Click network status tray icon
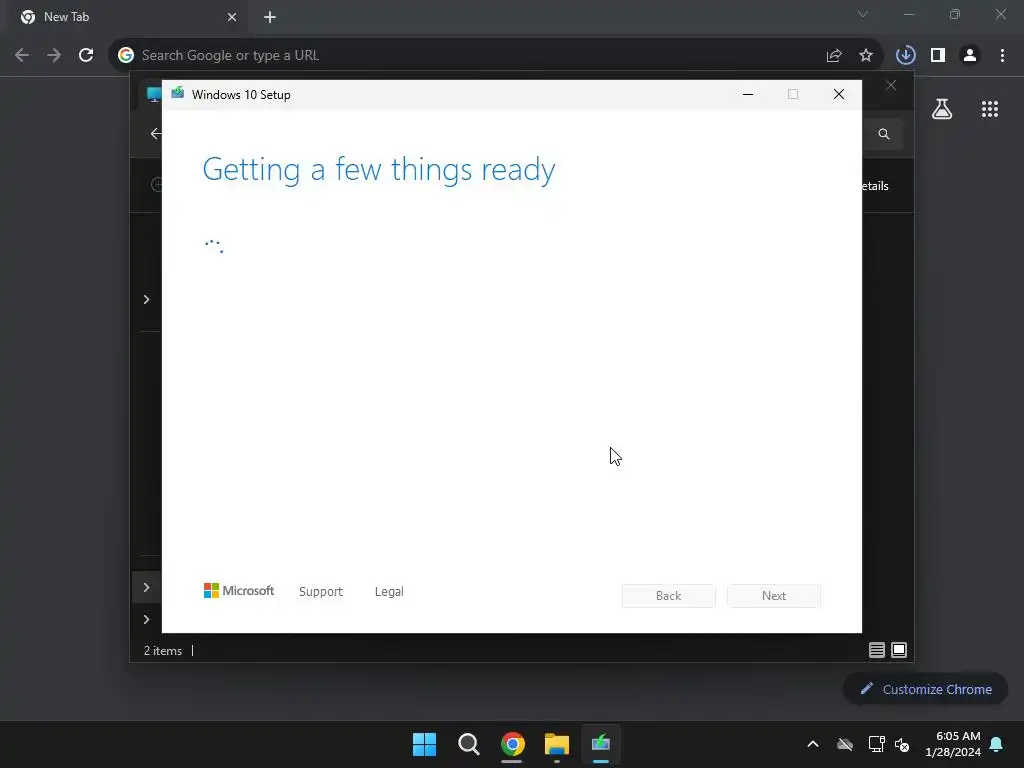 coord(876,744)
